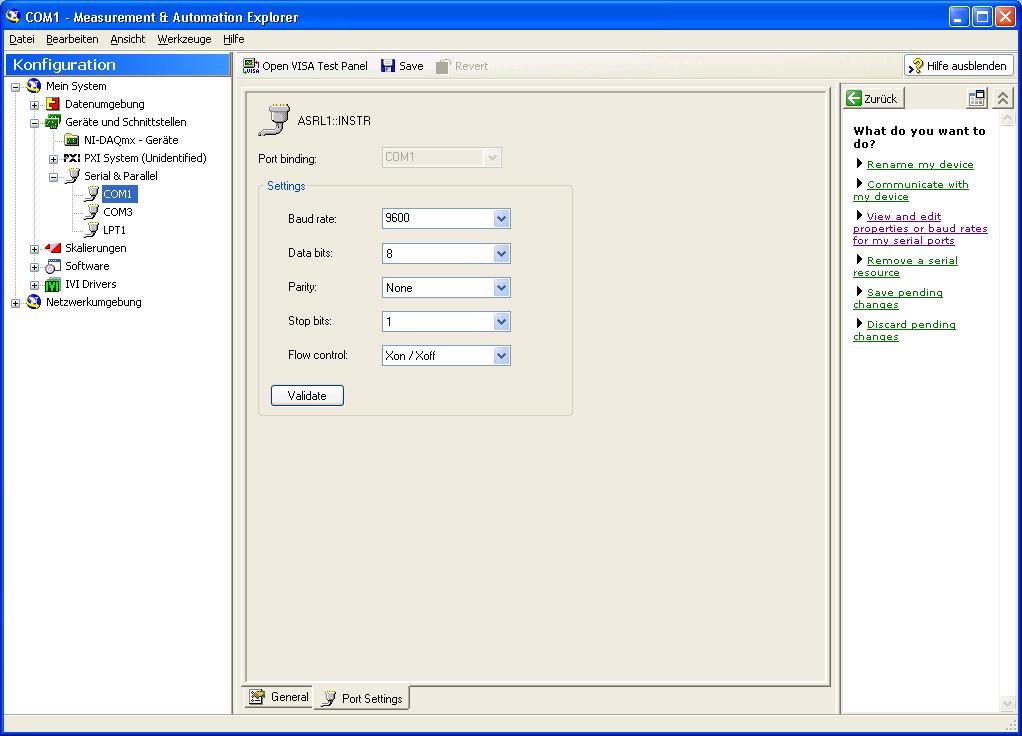Select the Port Settings tab
Screen dimensions: 1022x736
coord(362,698)
